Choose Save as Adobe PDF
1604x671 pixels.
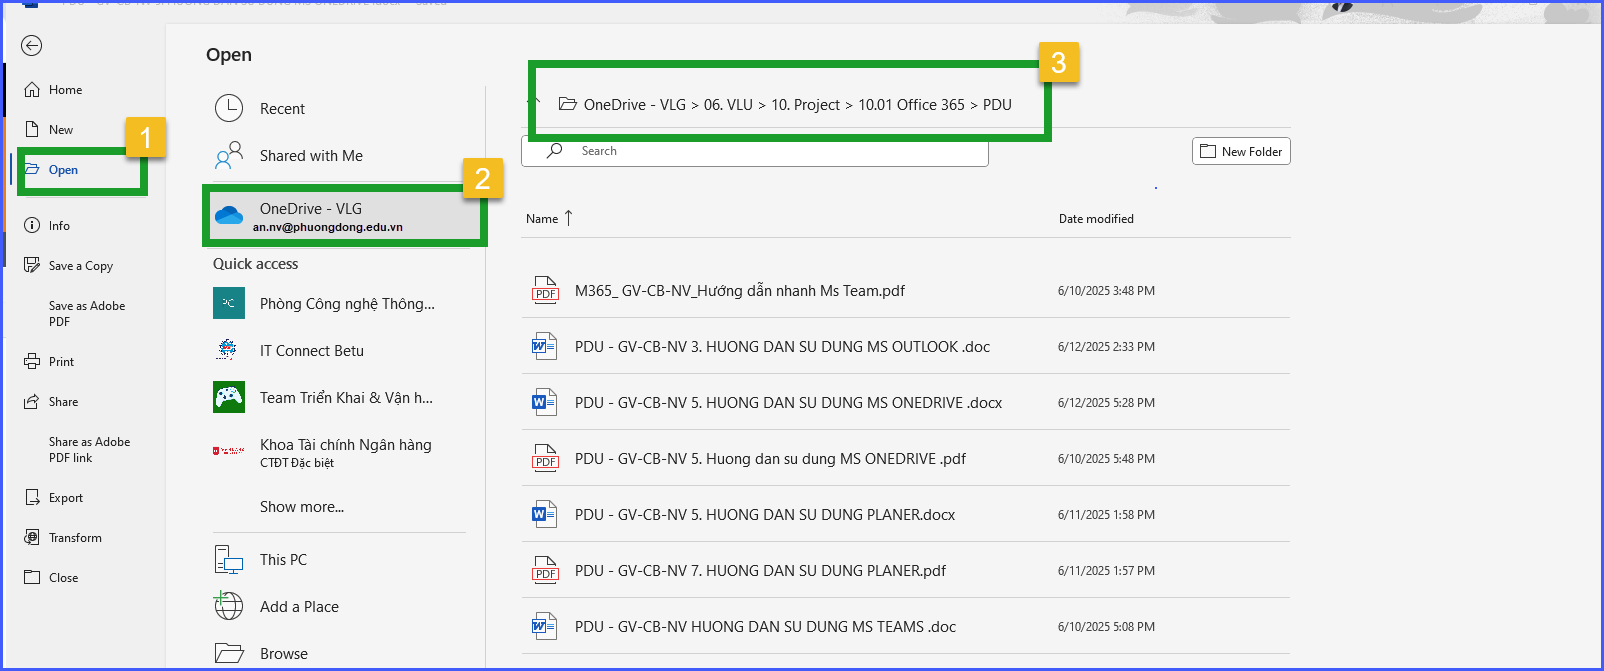point(87,314)
